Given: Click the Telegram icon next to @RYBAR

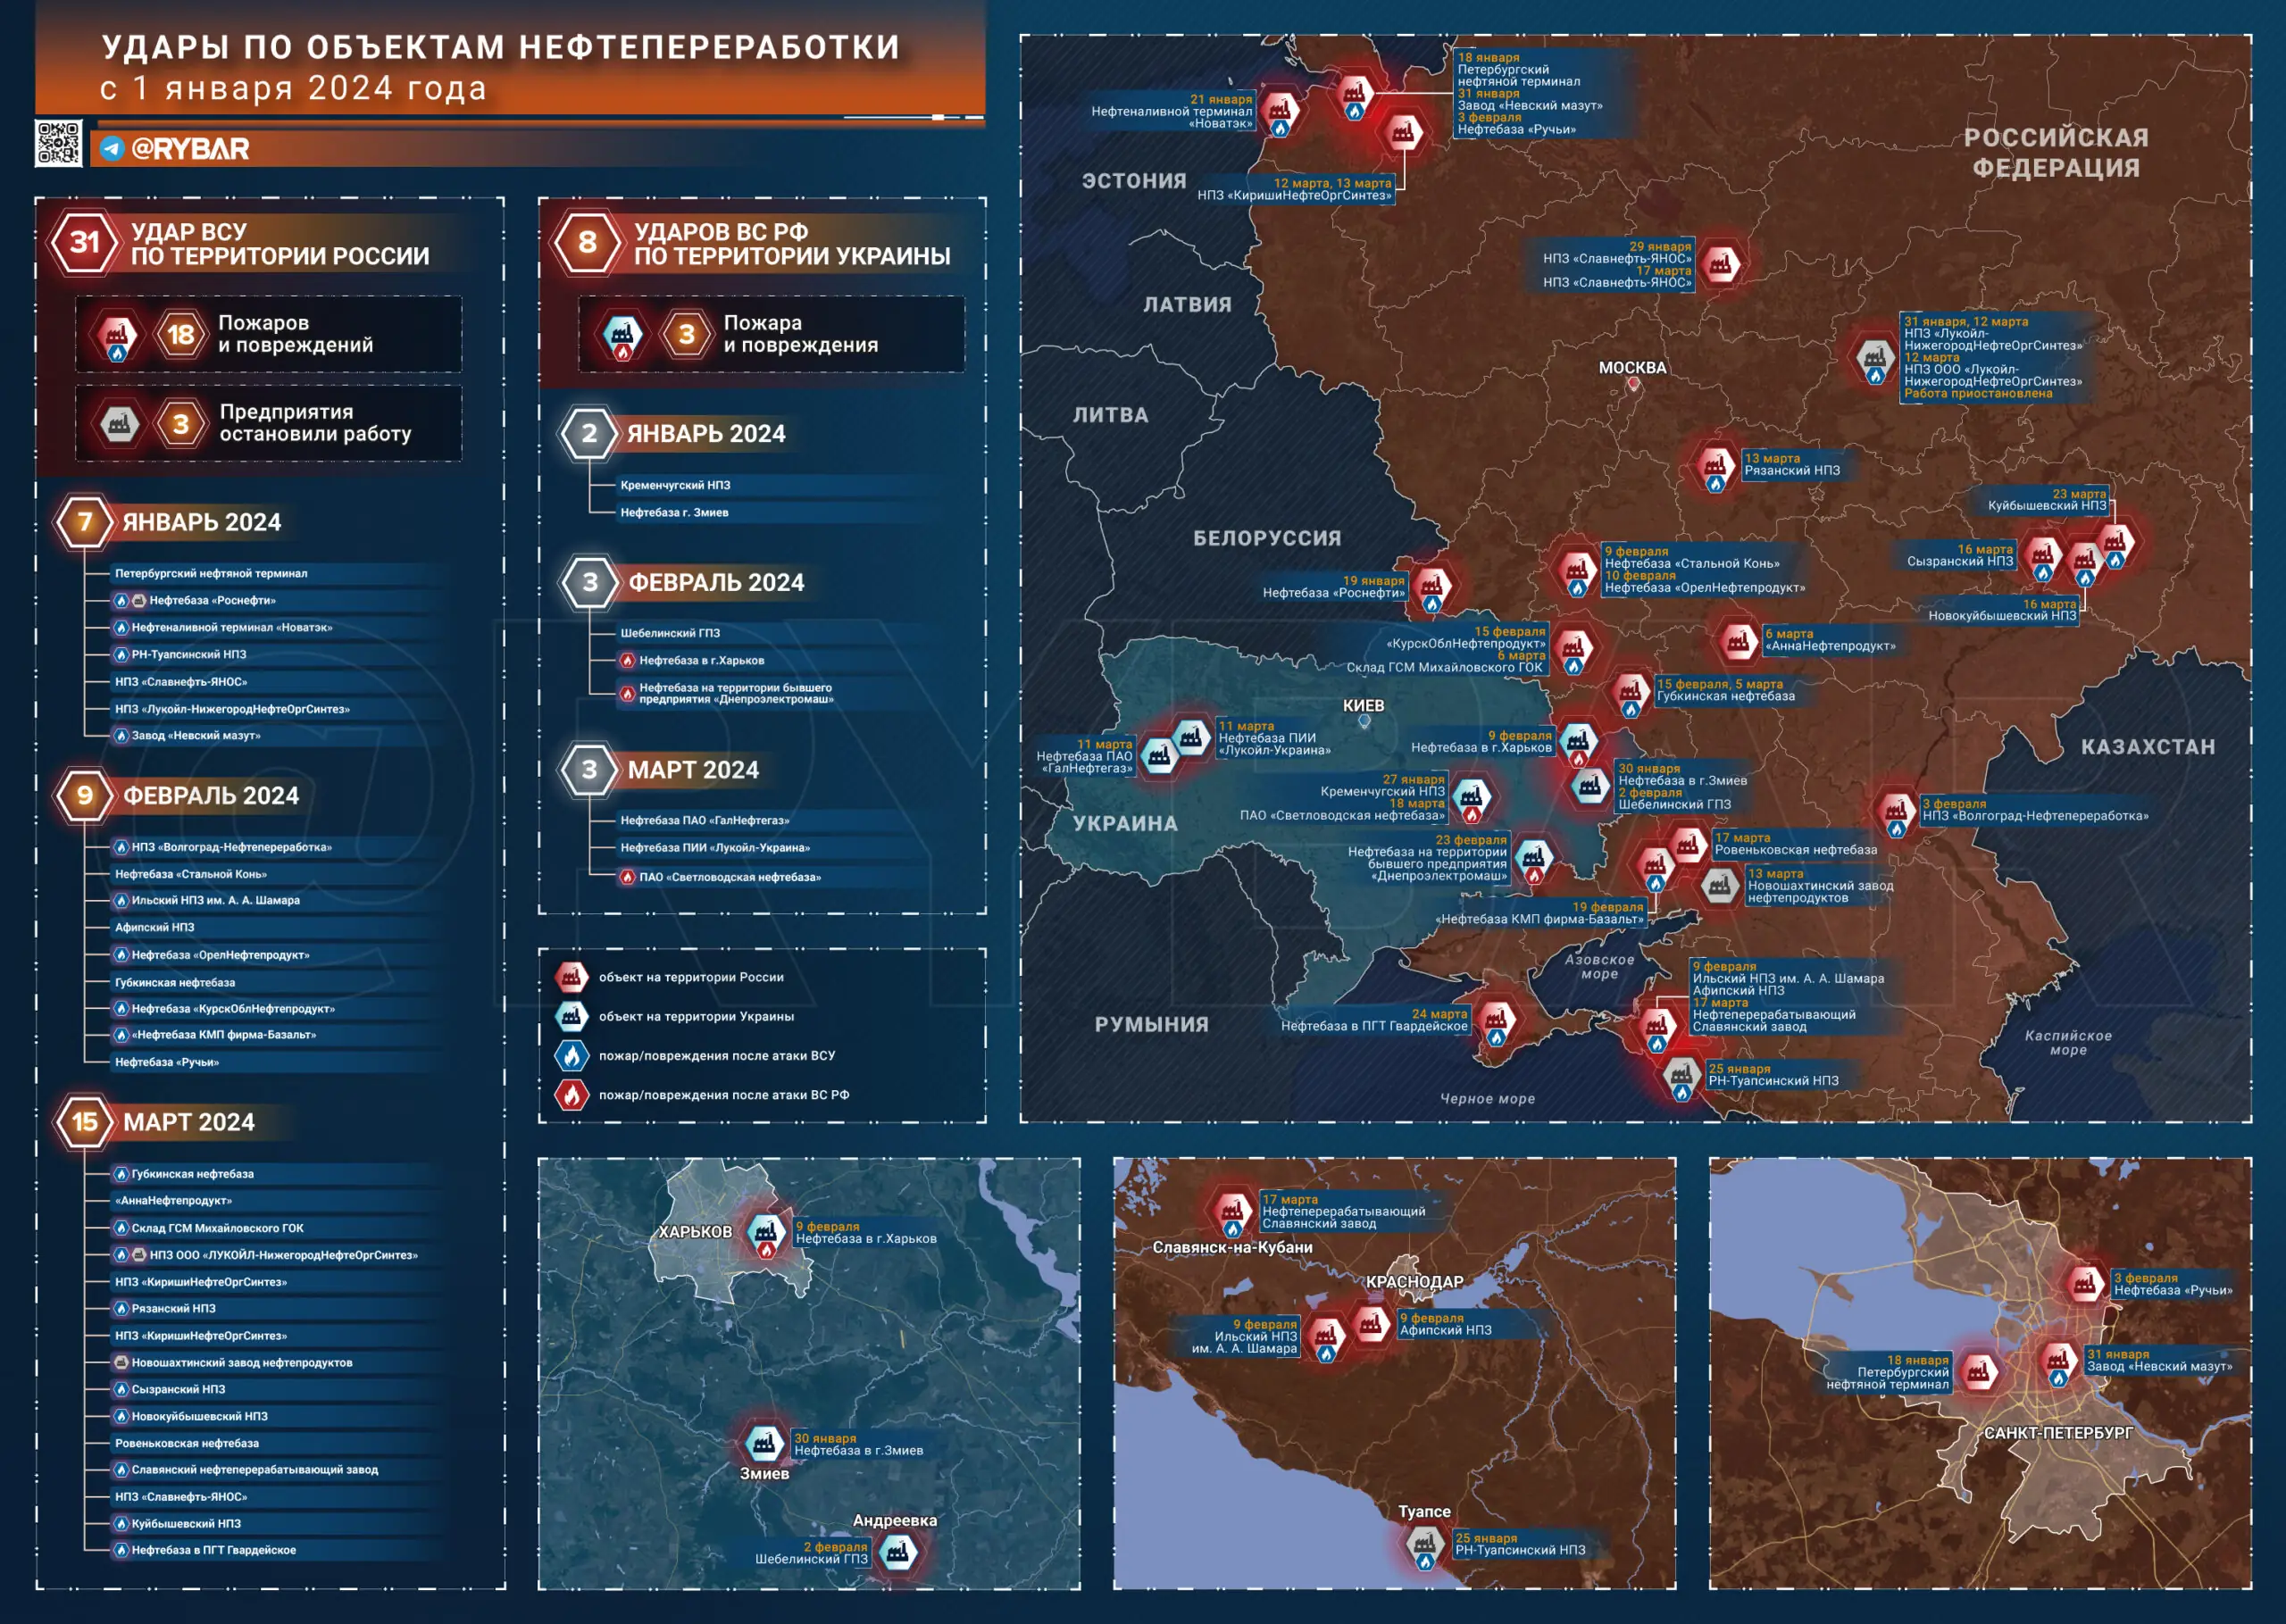Looking at the screenshot, I should pyautogui.click(x=112, y=149).
